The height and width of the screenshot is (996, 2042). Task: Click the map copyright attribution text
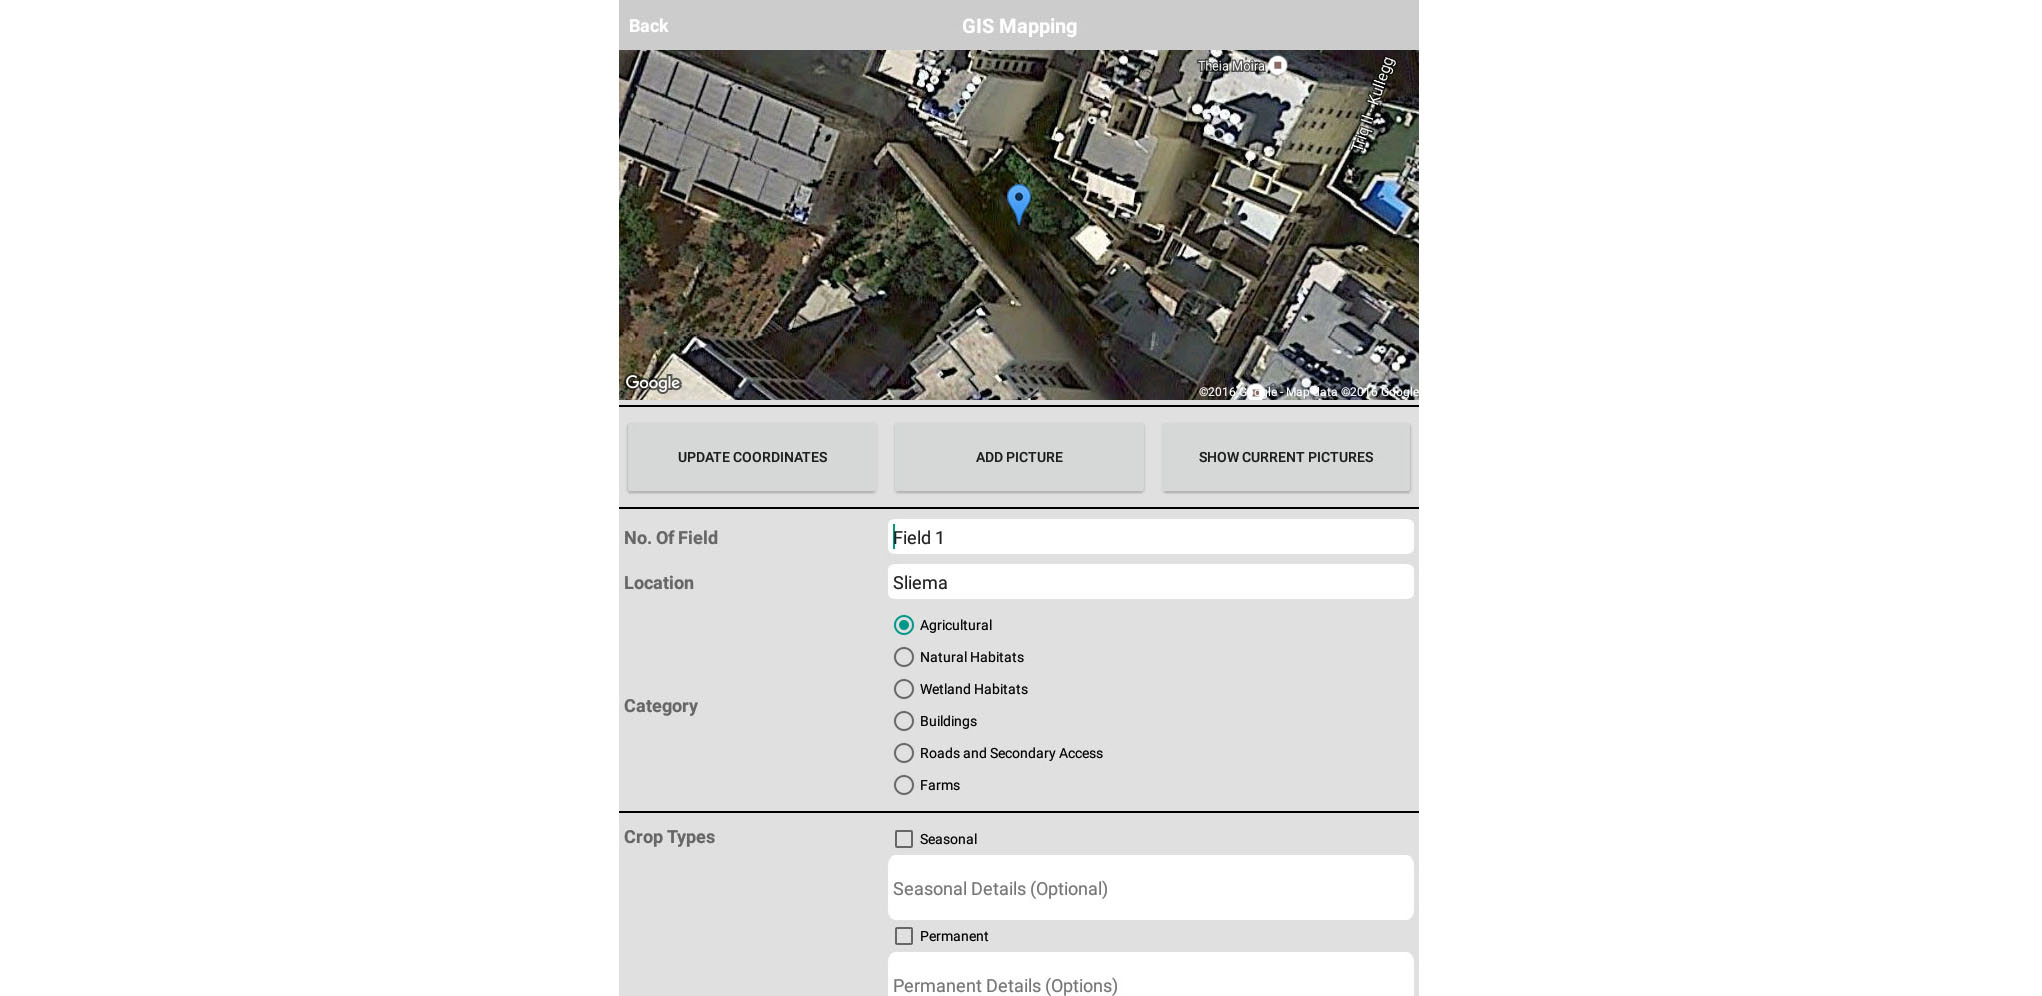(1308, 392)
